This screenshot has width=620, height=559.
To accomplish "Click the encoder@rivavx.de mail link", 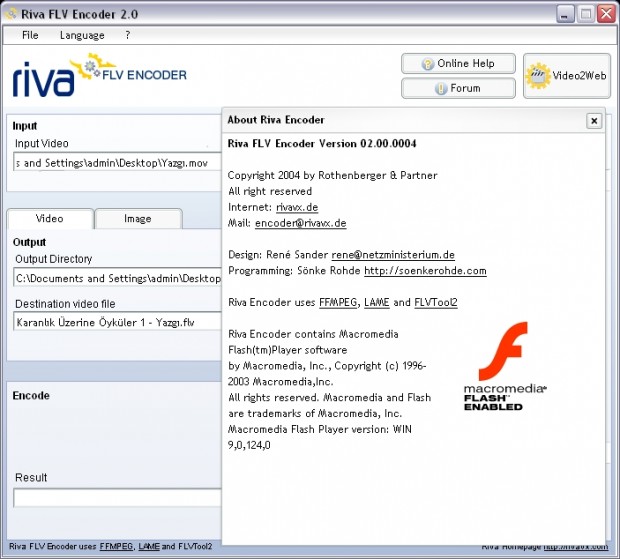I will coord(301,223).
